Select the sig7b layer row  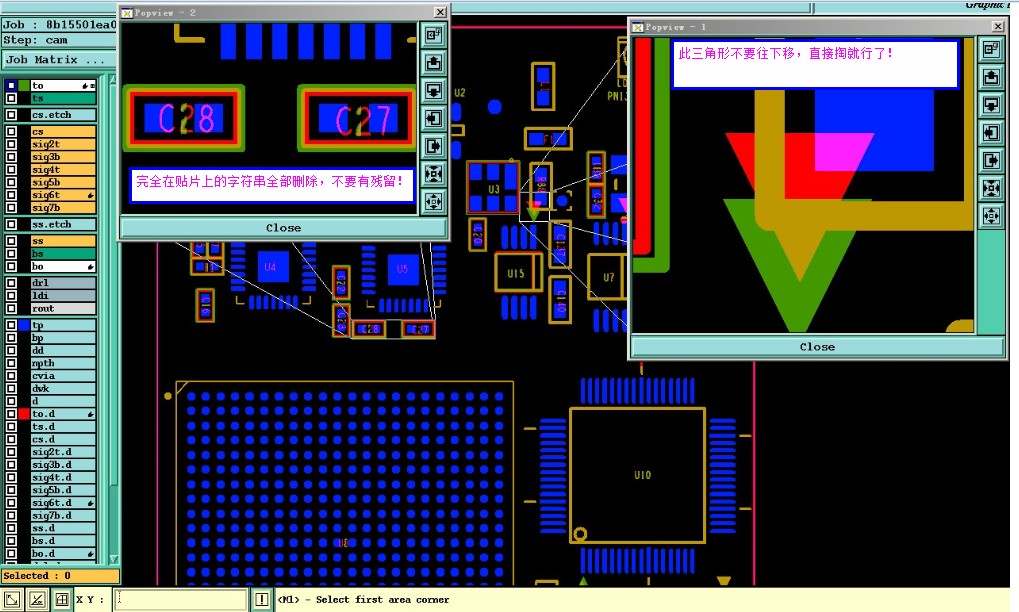point(63,208)
